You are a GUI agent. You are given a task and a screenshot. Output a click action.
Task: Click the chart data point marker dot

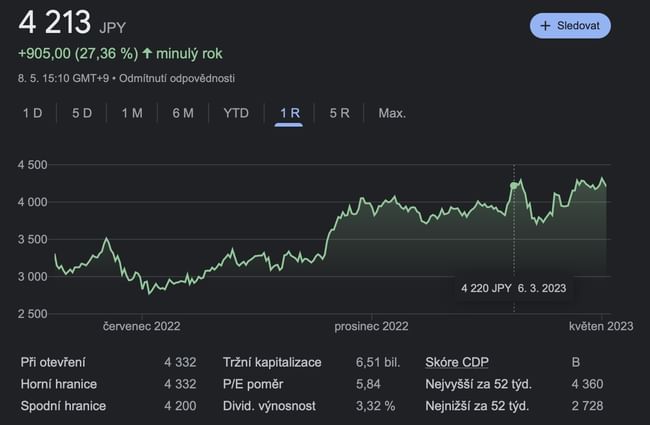514,186
